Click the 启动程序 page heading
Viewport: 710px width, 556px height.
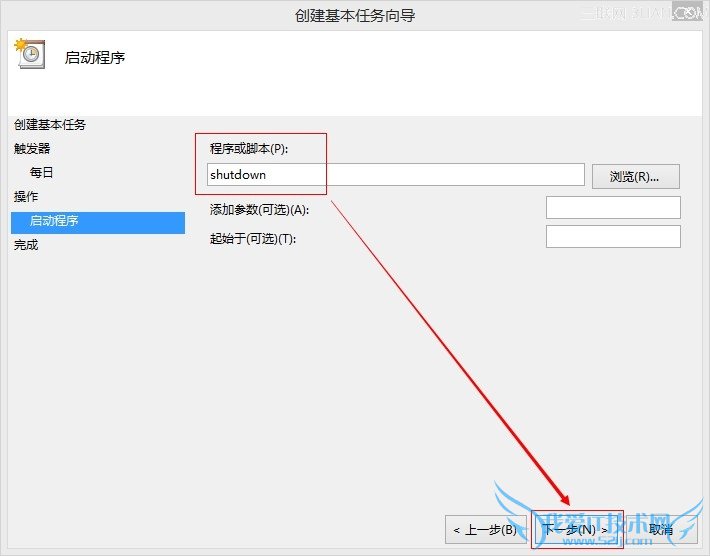(x=95, y=58)
